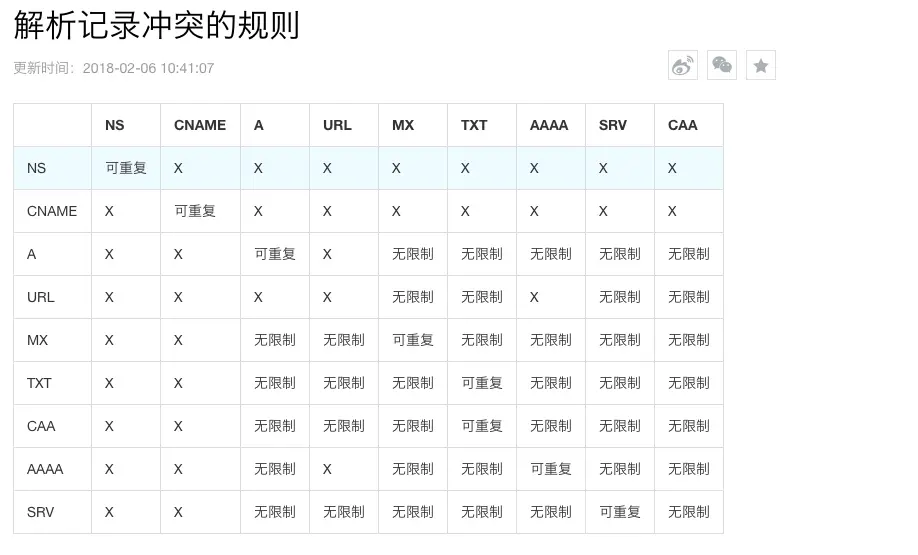Click the CNAME row label

[x=52, y=211]
